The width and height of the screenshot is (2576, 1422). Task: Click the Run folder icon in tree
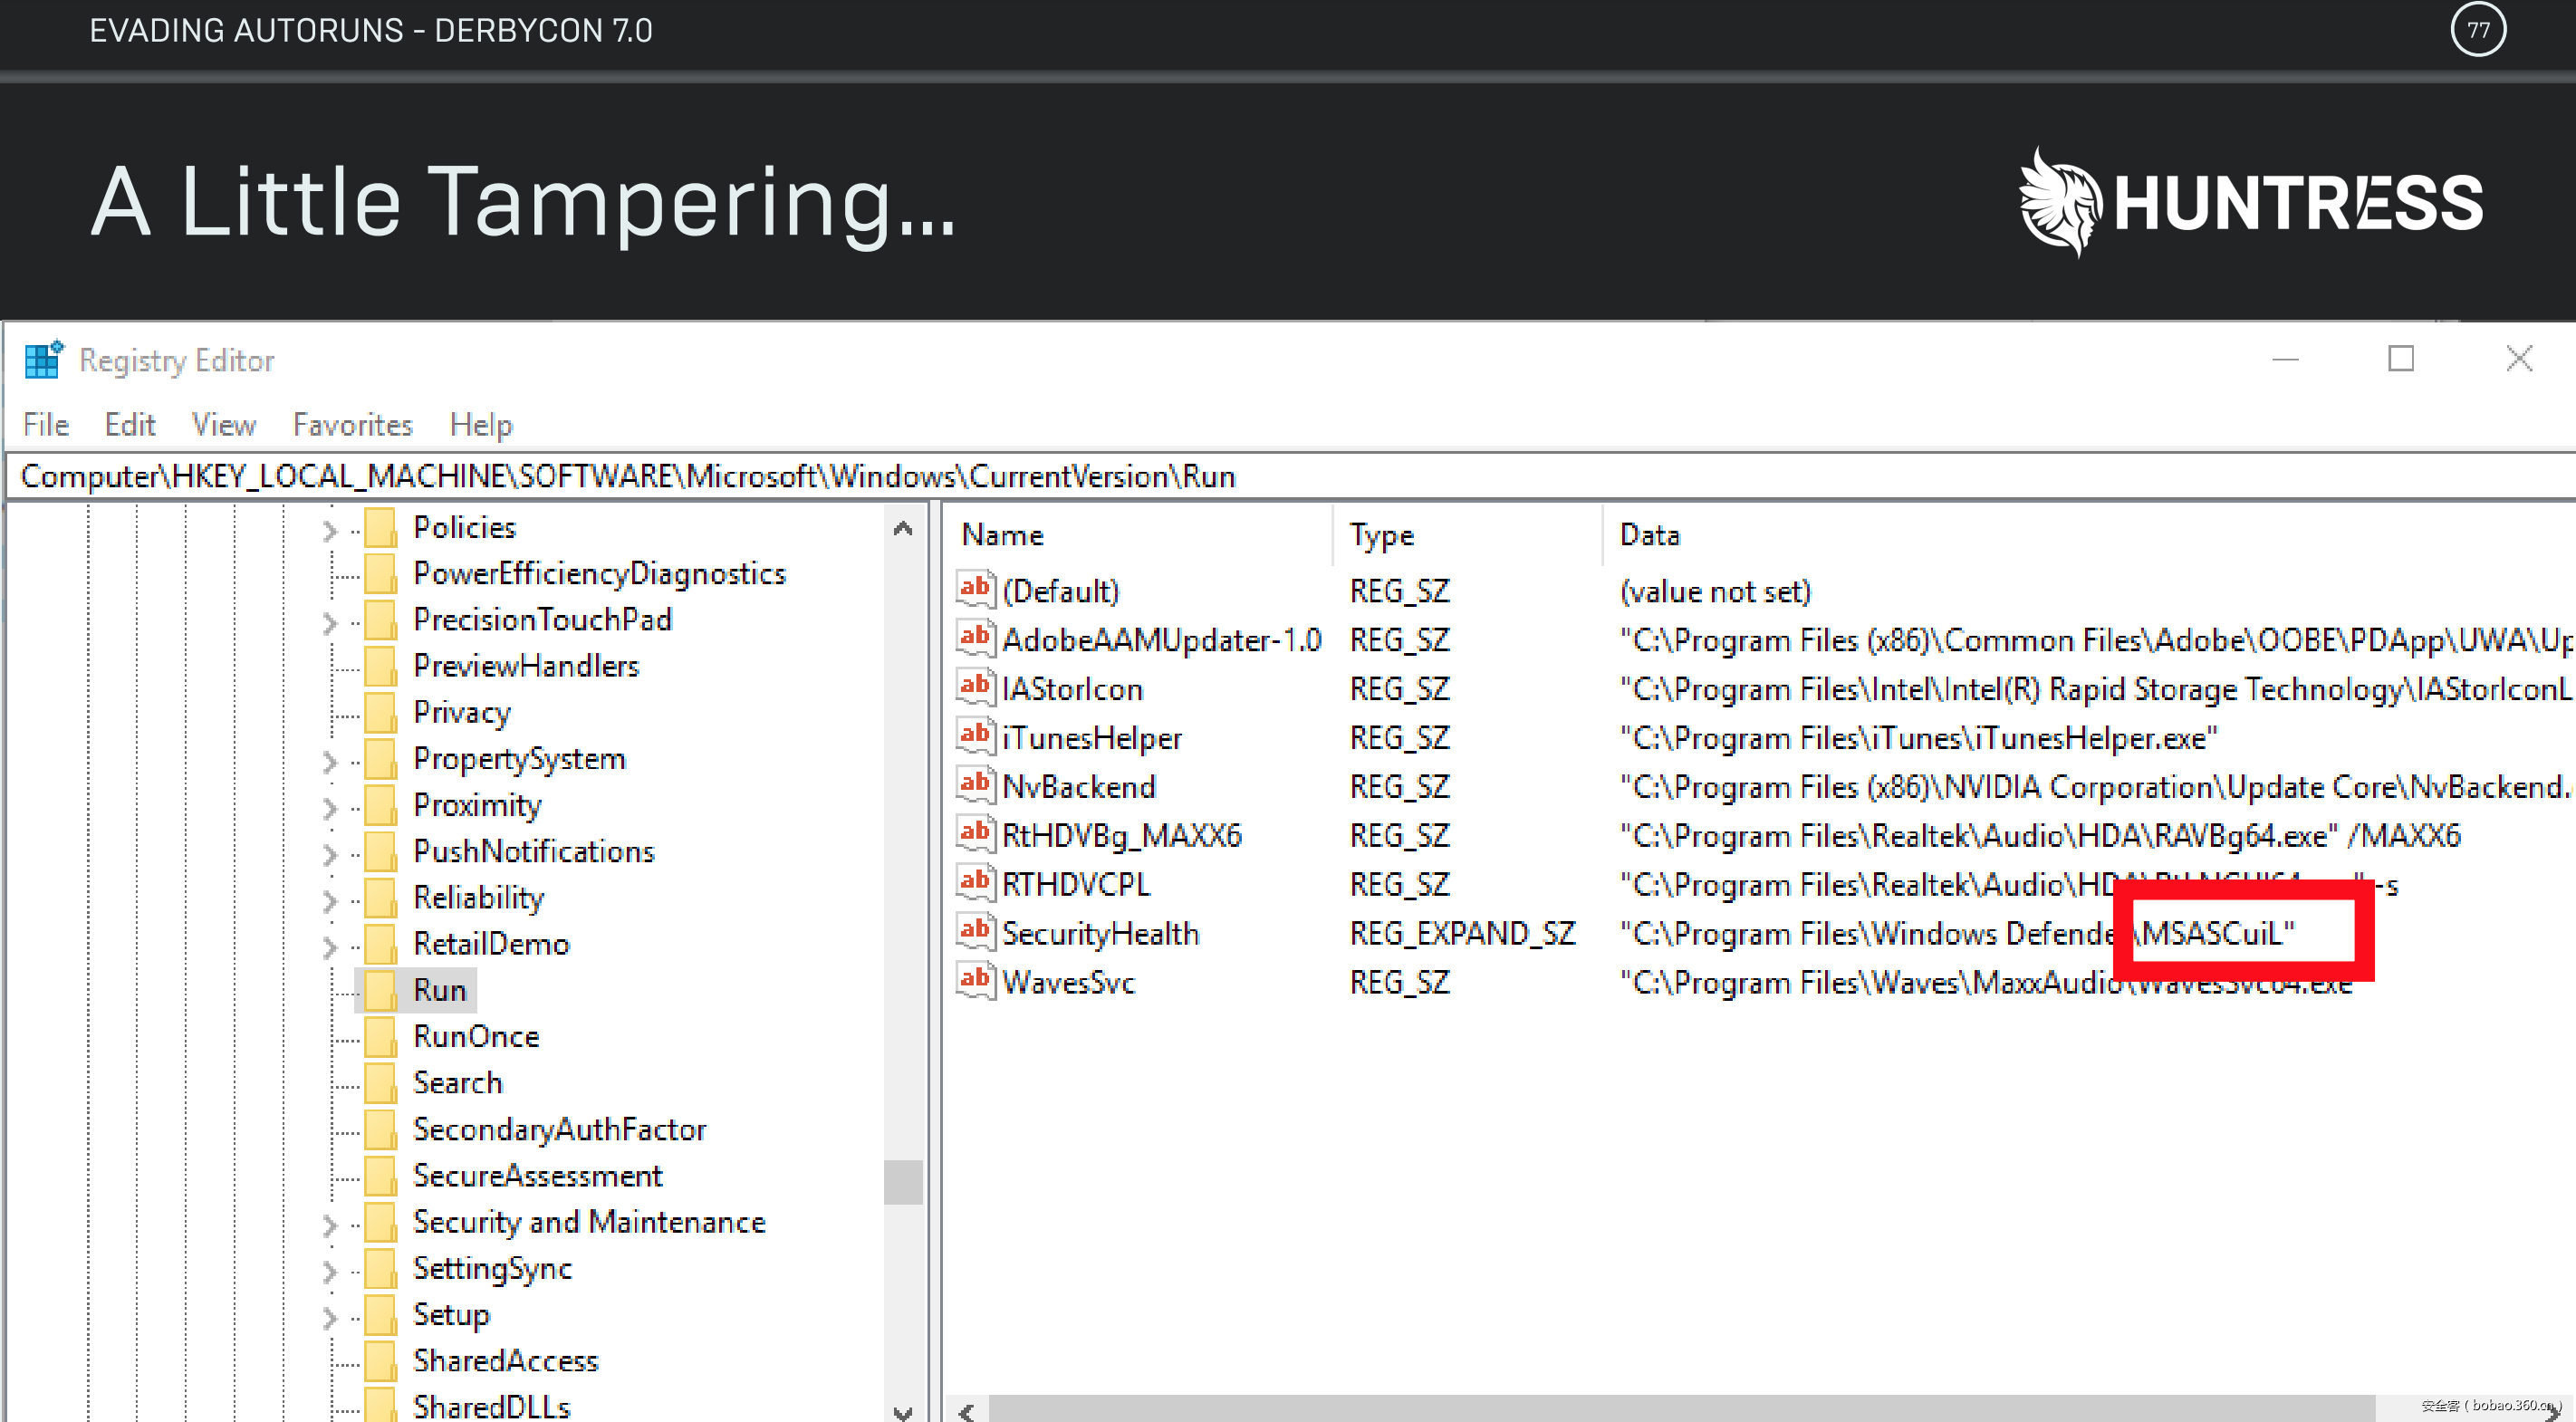[381, 990]
